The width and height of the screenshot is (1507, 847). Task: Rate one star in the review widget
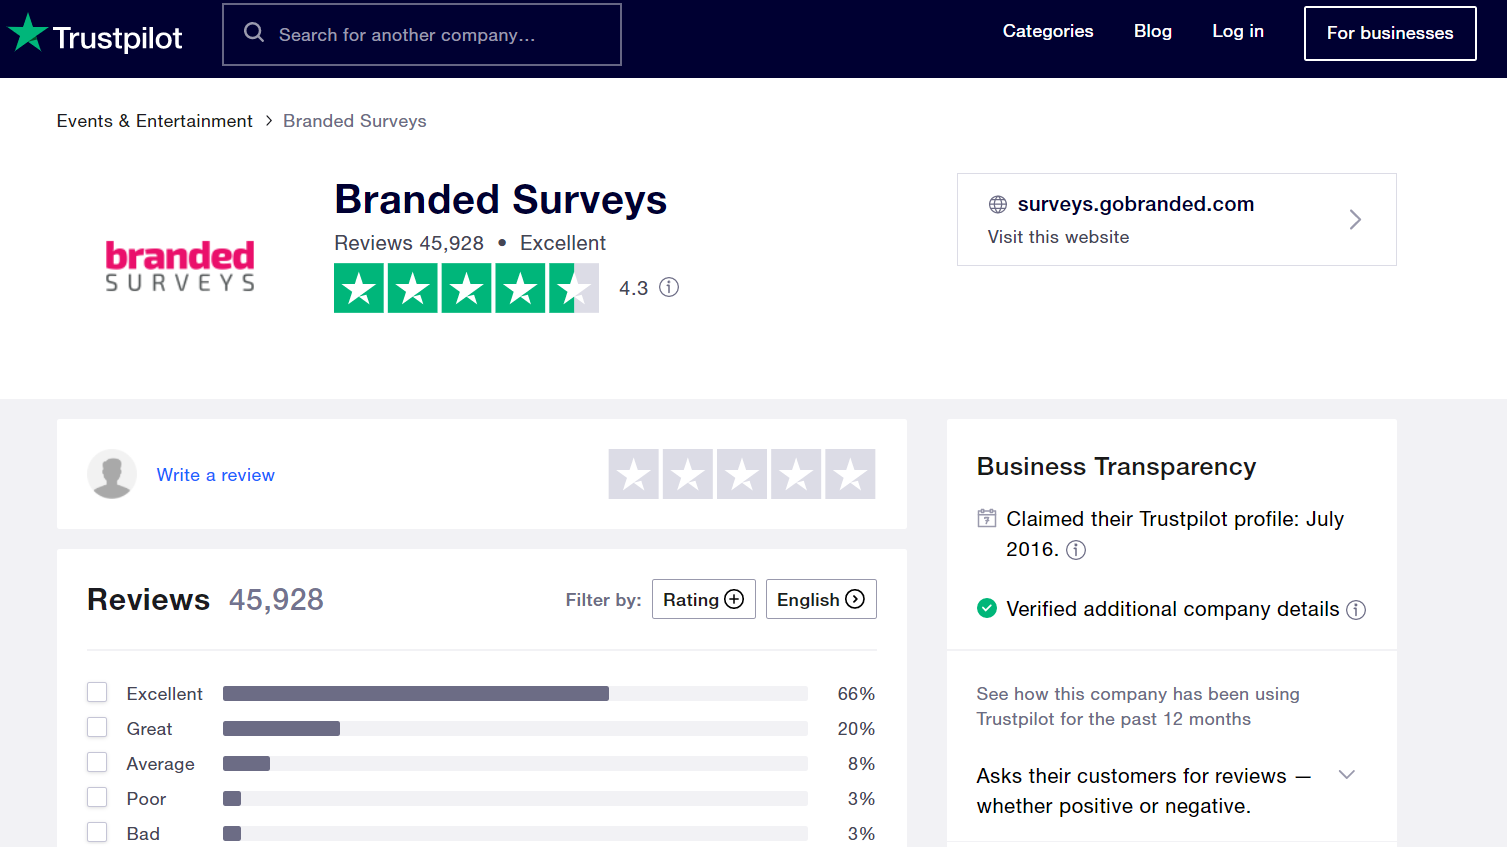[634, 474]
